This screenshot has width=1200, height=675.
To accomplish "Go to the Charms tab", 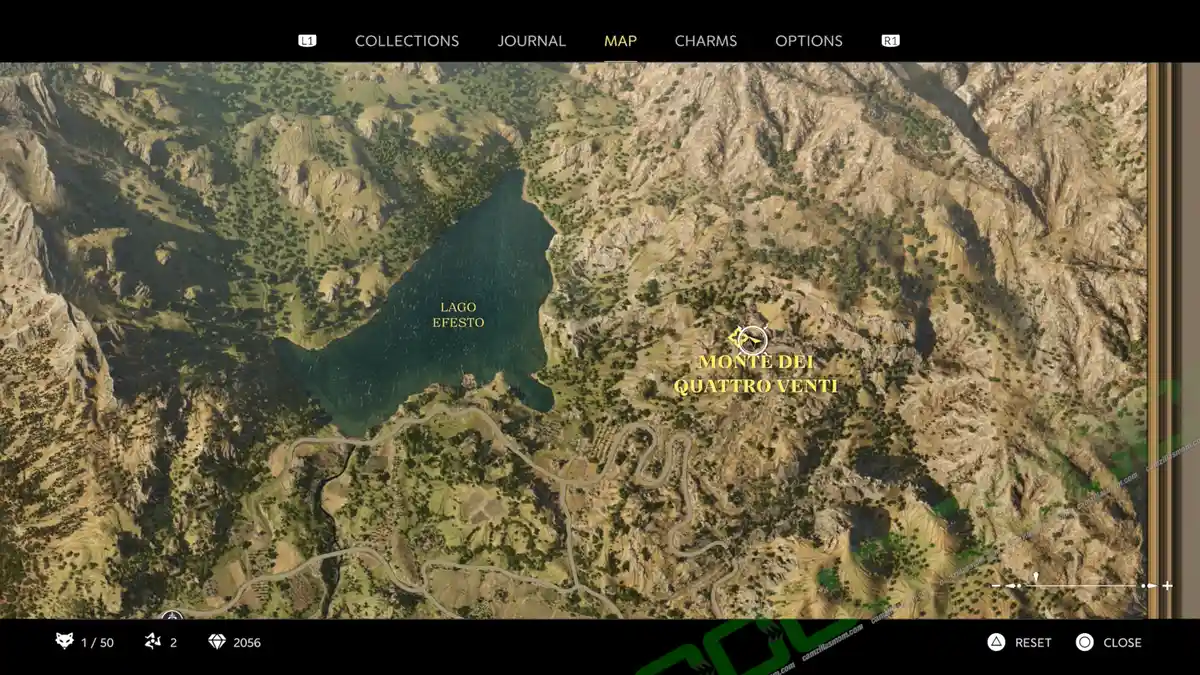I will pos(706,41).
